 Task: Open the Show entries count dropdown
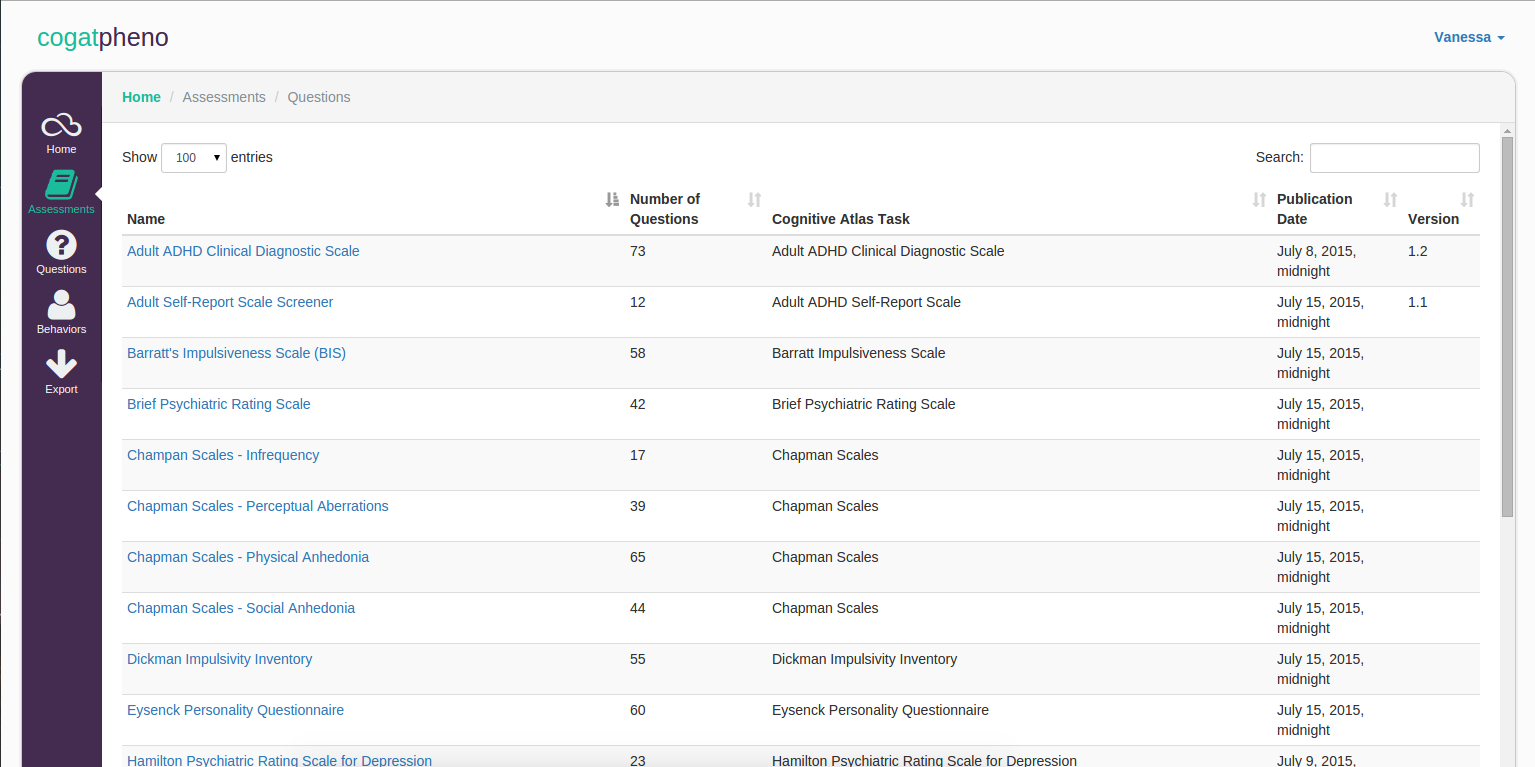pyautogui.click(x=194, y=158)
